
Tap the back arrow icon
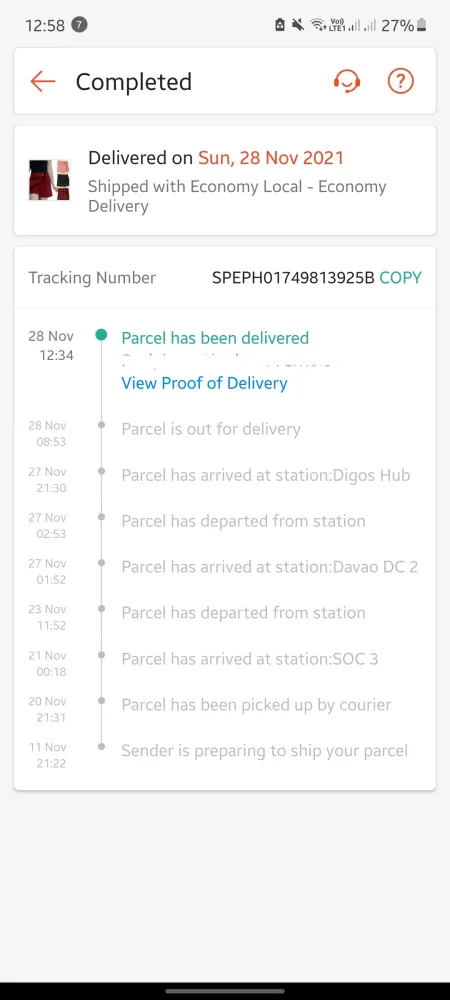coord(43,82)
